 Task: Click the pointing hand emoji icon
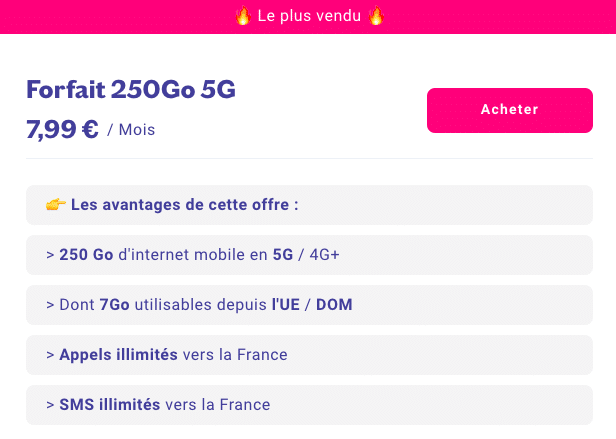point(56,205)
